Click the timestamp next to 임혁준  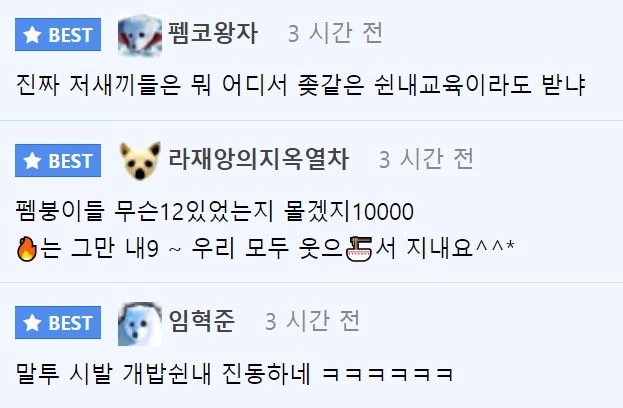(312, 321)
